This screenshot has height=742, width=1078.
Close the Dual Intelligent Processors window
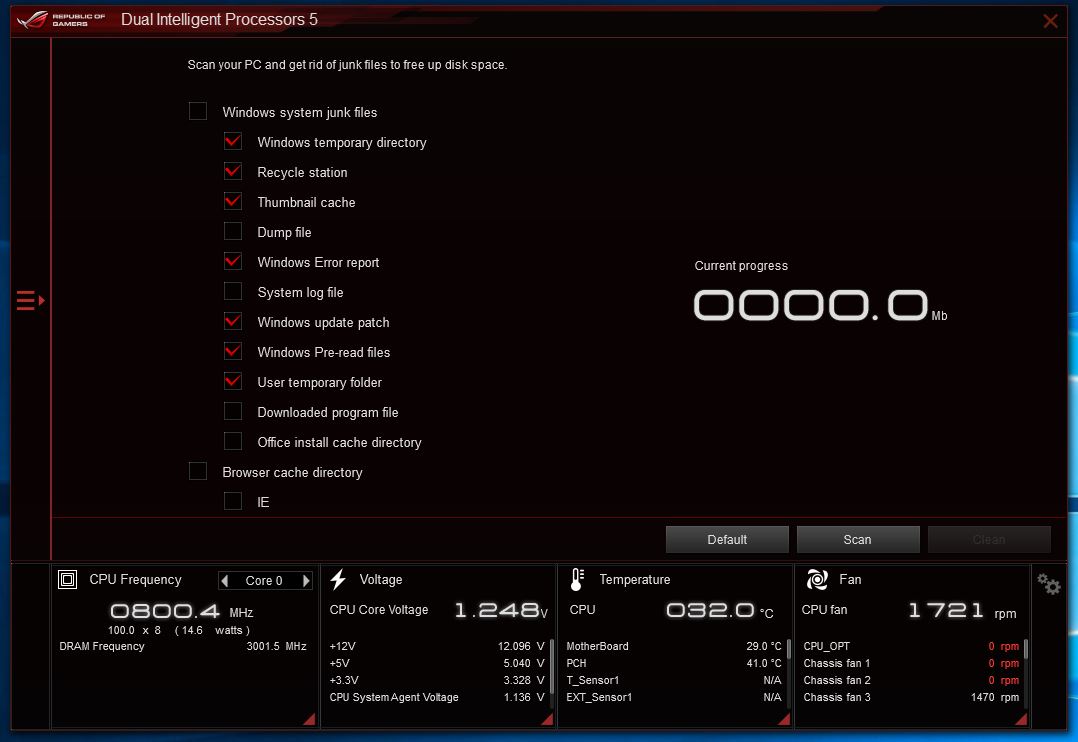(1050, 21)
